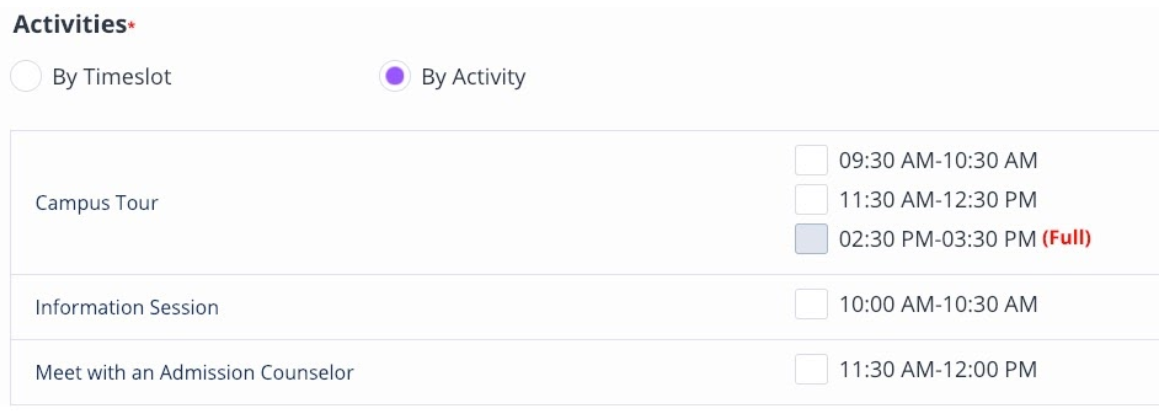This screenshot has width=1171, height=417.
Task: Select the By Activity radio button circle
Action: [395, 77]
